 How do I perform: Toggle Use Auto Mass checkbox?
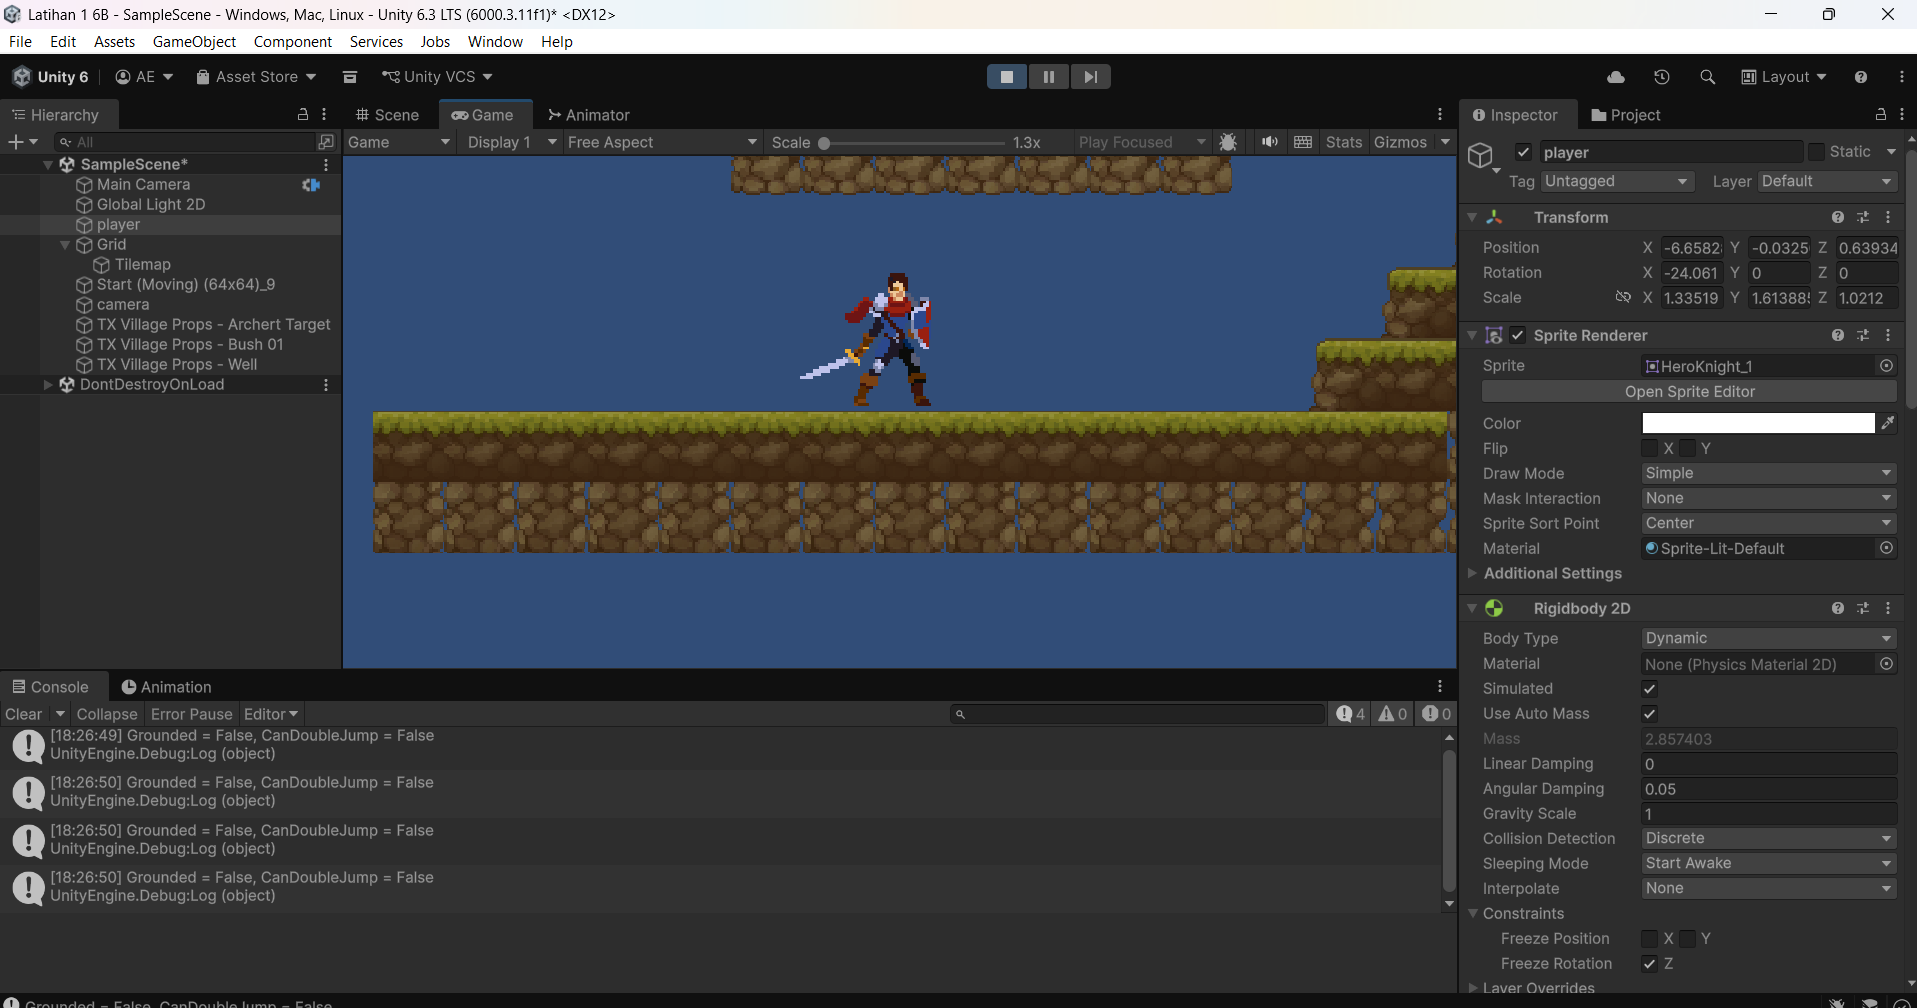(x=1650, y=714)
